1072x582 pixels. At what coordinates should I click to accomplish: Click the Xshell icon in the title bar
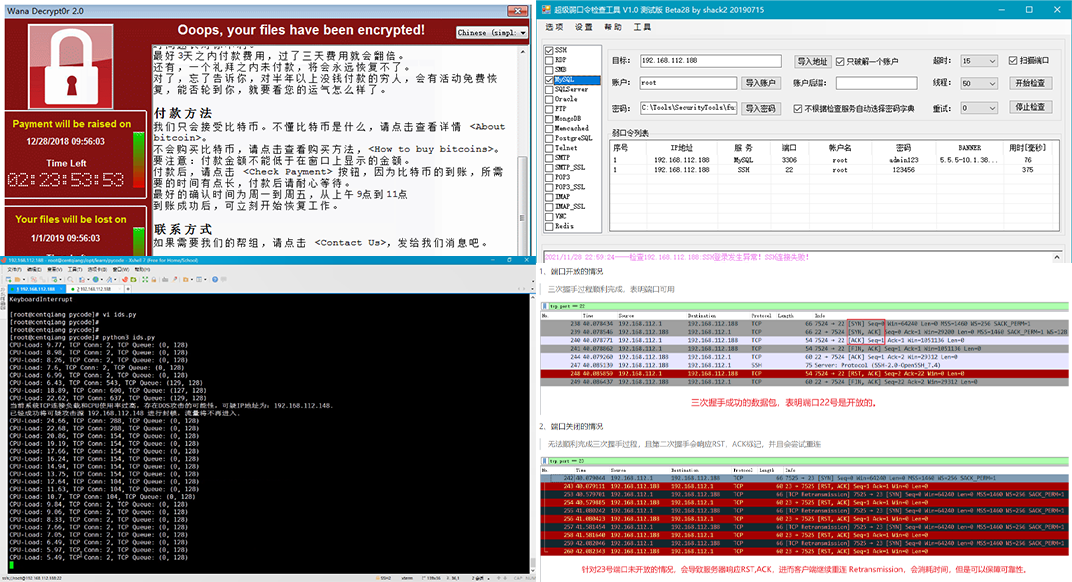[5, 260]
